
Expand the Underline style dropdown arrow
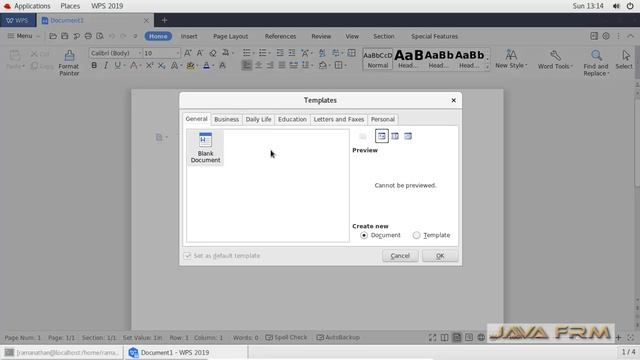[124, 66]
